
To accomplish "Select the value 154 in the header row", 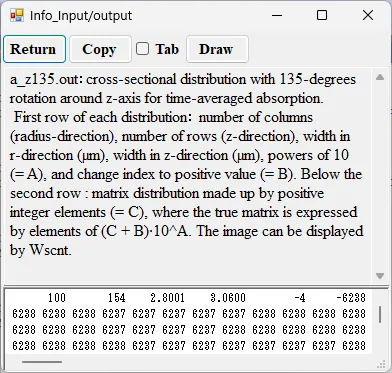I will pyautogui.click(x=116, y=298).
